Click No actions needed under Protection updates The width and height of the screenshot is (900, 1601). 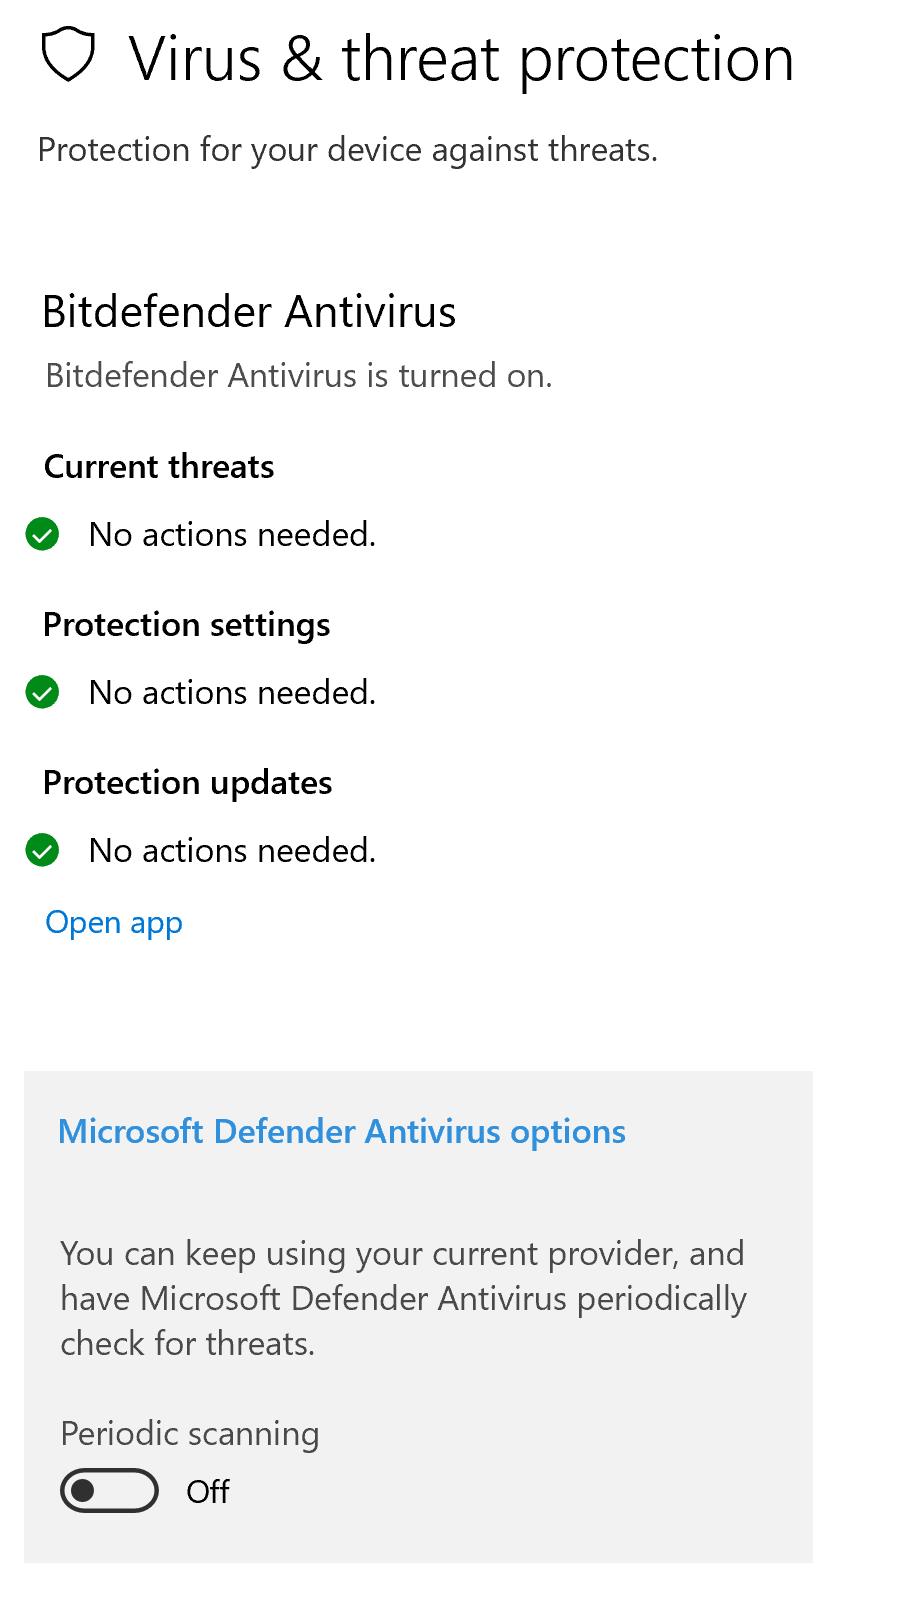tap(232, 850)
